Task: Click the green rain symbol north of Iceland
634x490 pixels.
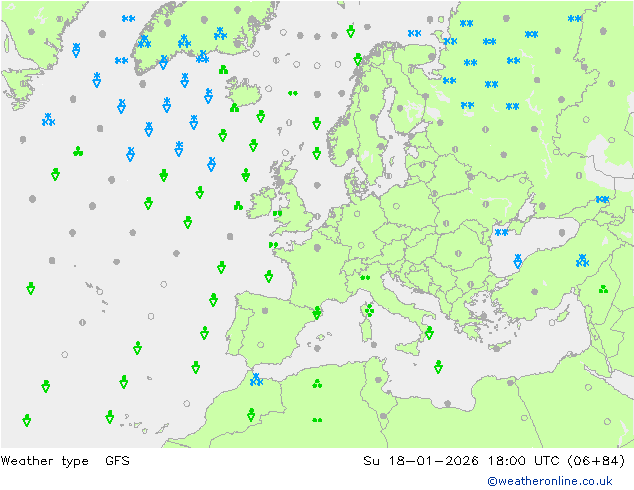Action: 223,70
